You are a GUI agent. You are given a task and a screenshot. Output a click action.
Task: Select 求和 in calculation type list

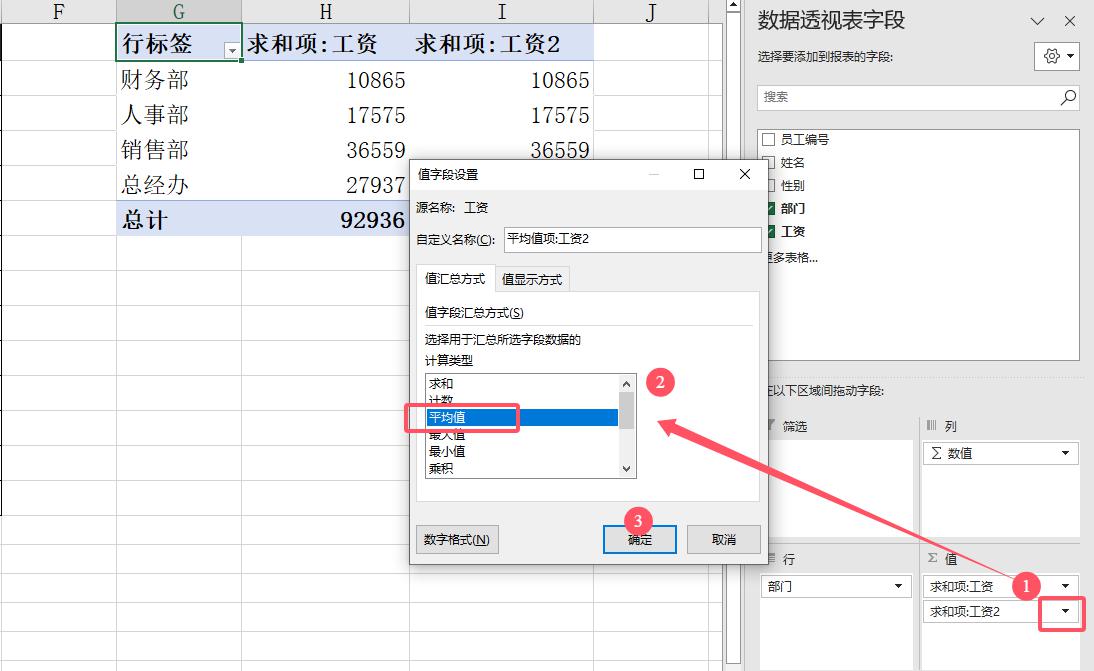pyautogui.click(x=522, y=383)
